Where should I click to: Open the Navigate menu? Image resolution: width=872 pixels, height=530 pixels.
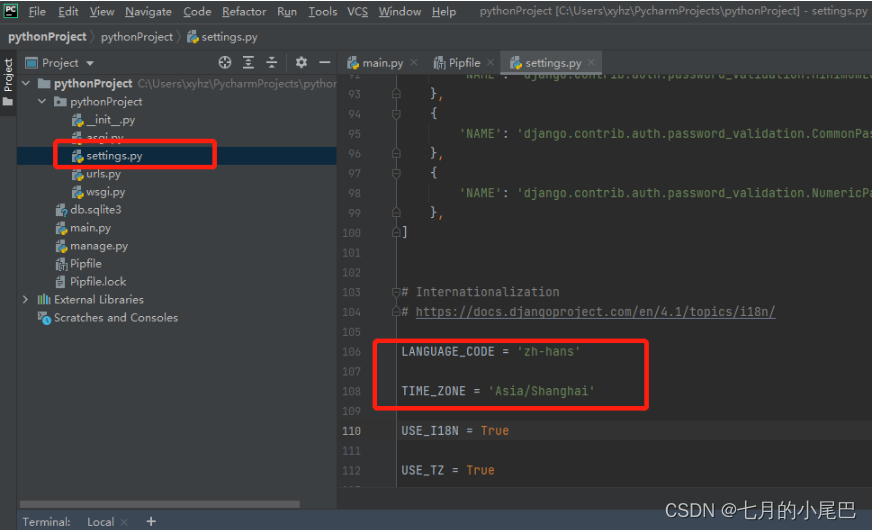[x=148, y=11]
